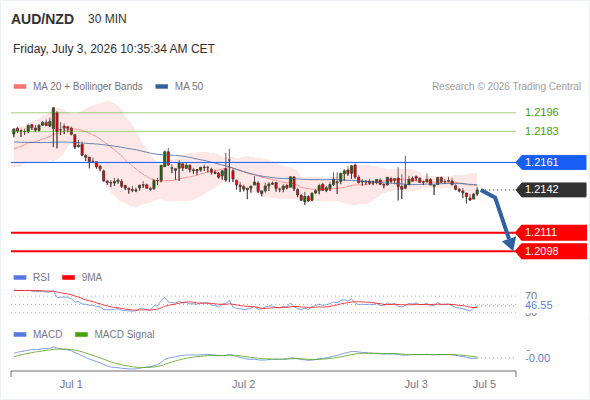Select the 1.2098 red support tag

coord(551,251)
